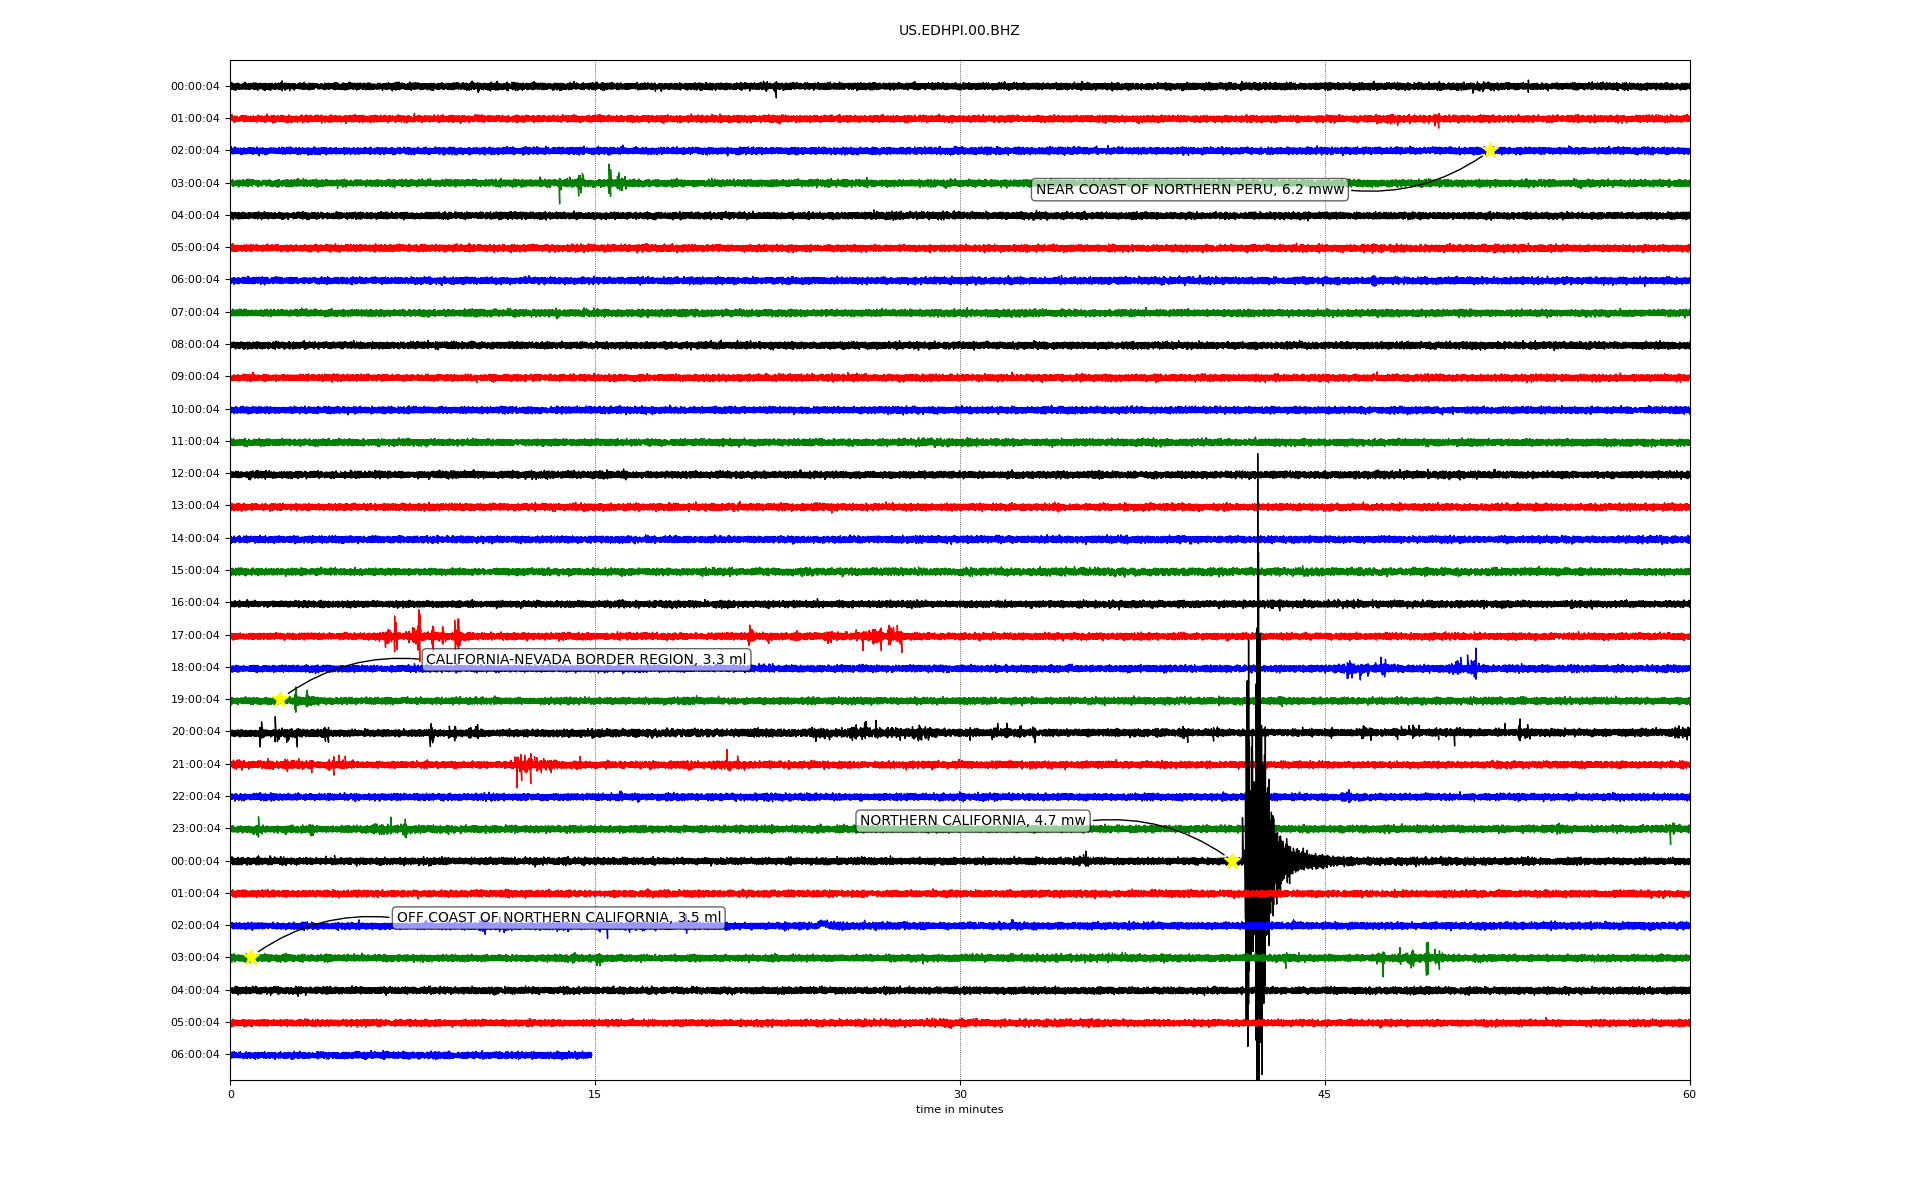The width and height of the screenshot is (1920, 1200).
Task: Select the CALIFORNIA-NEVADA BORDER REGION annotation
Action: pyautogui.click(x=585, y=659)
